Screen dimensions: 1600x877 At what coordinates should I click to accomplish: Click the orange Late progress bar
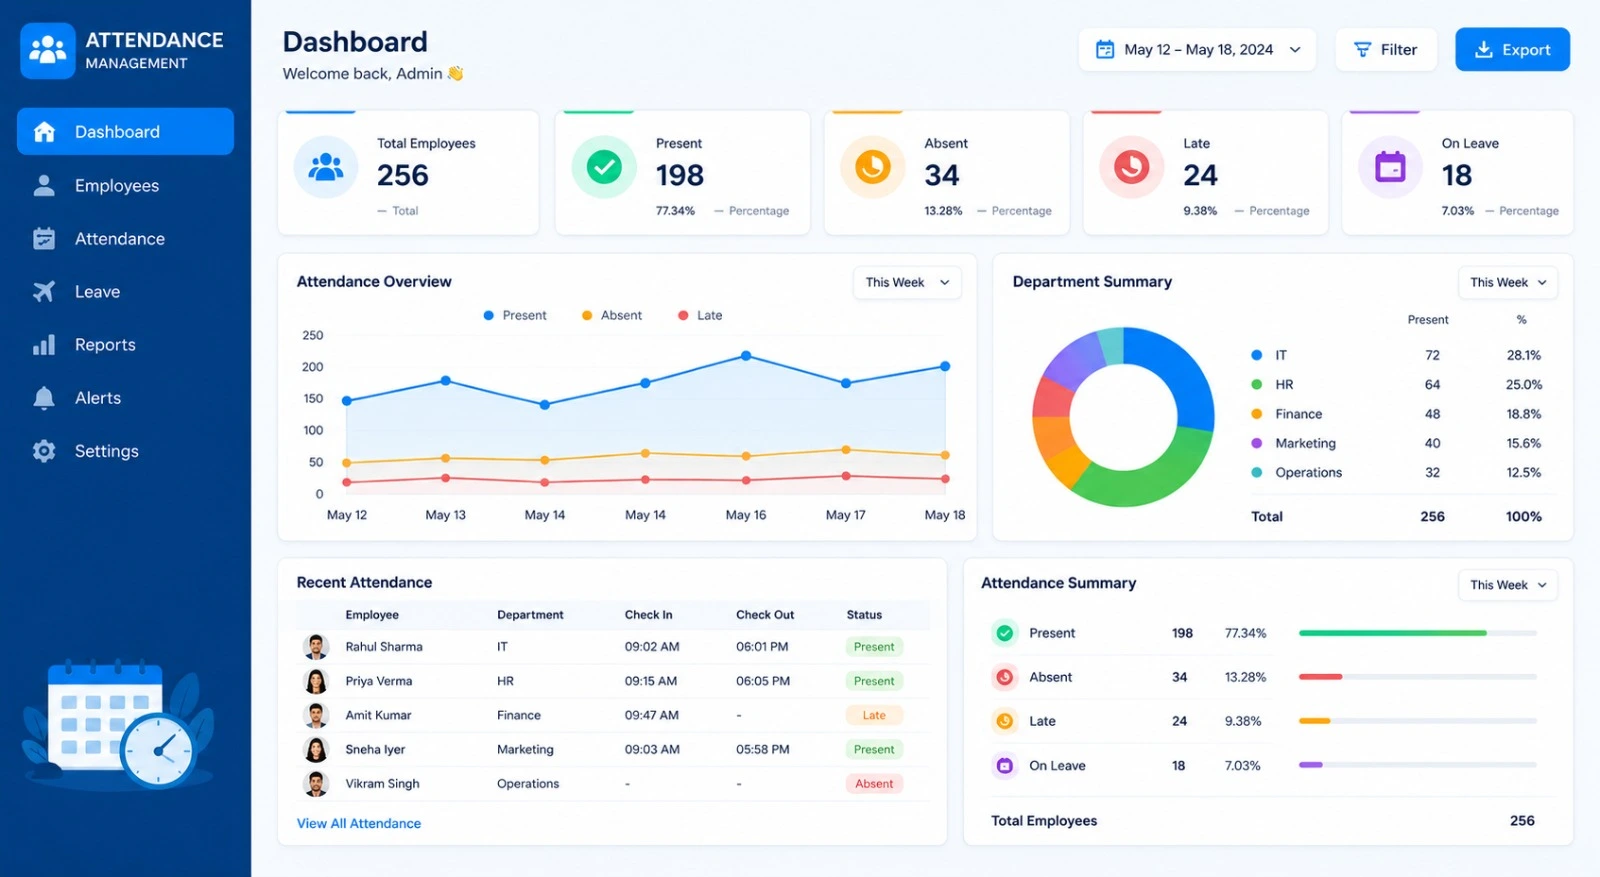1314,721
